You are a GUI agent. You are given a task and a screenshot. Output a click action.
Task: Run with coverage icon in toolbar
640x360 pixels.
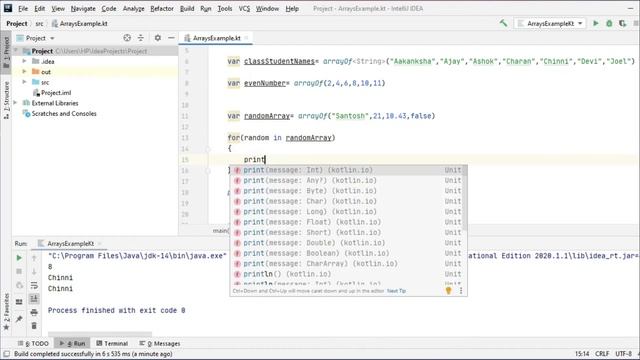[x=622, y=24]
